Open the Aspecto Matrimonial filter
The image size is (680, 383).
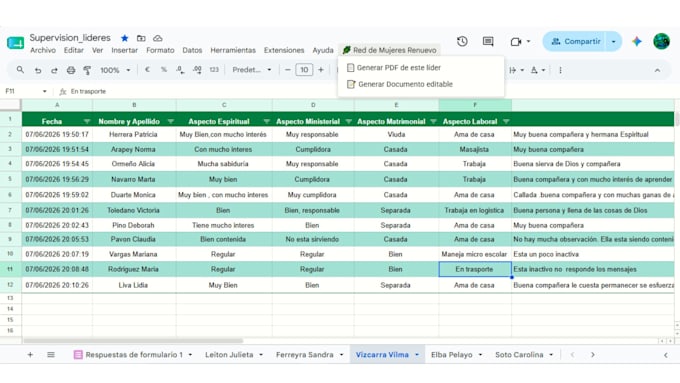(433, 121)
